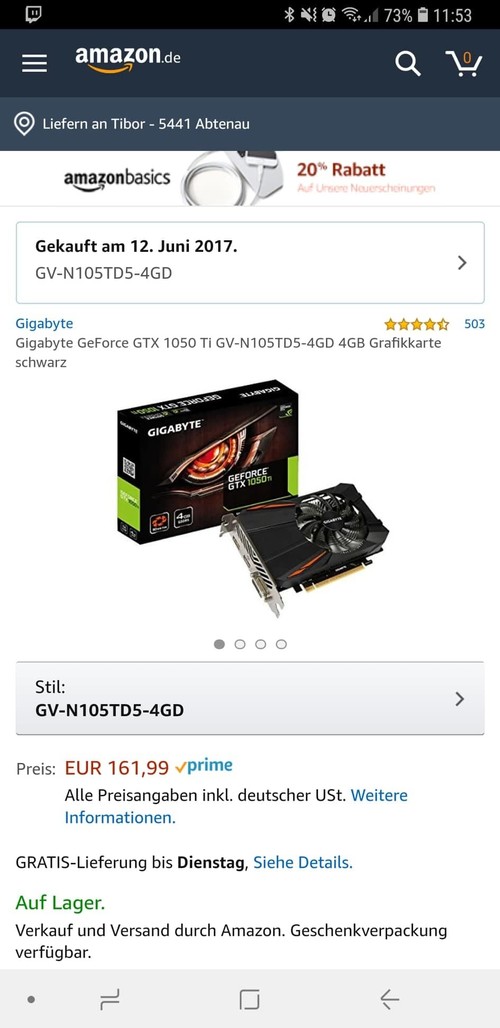
Task: Select the third image carousel dot
Action: coord(260,644)
